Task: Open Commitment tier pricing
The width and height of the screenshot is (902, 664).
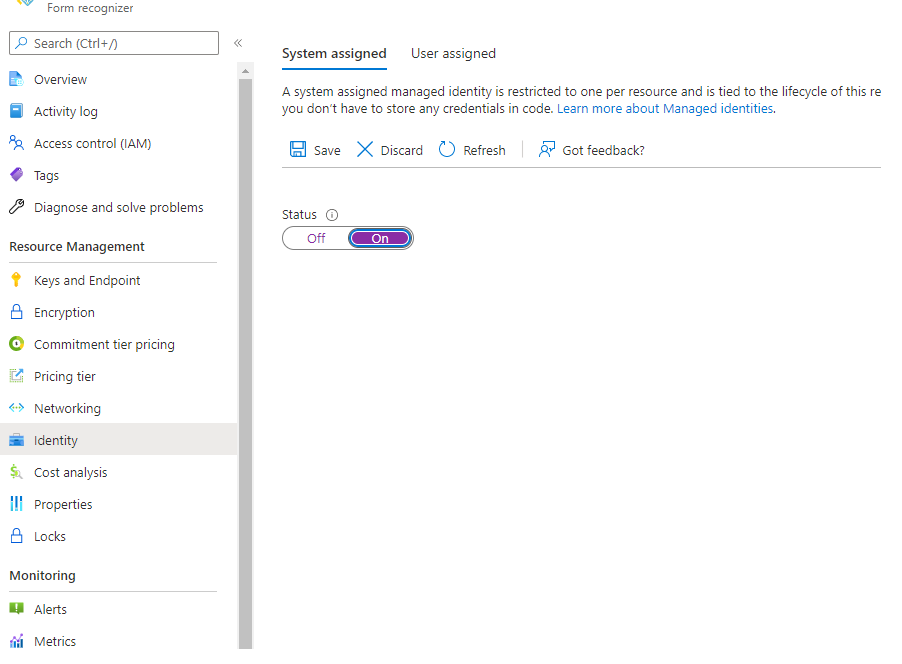Action: (x=103, y=344)
